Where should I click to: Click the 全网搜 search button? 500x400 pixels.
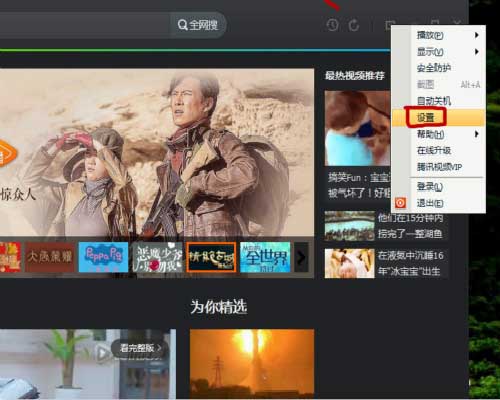point(198,25)
